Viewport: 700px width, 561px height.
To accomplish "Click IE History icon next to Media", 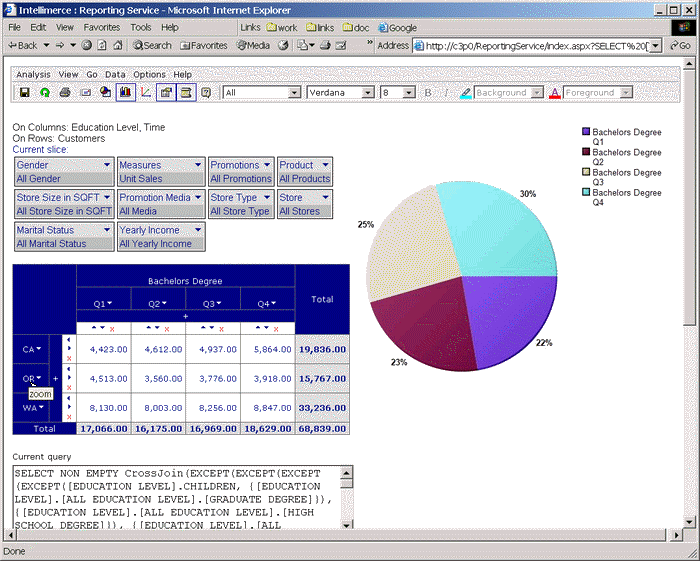I will click(283, 45).
